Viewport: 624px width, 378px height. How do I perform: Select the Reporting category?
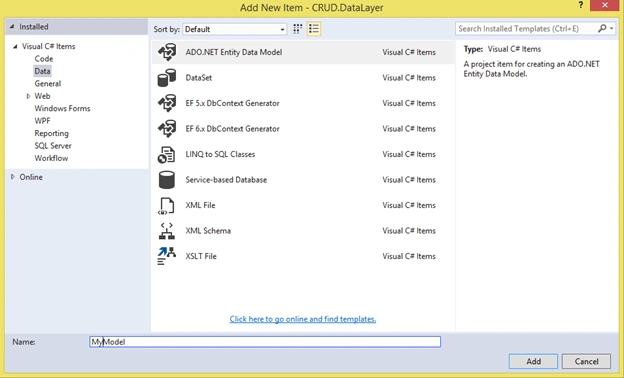[51, 133]
